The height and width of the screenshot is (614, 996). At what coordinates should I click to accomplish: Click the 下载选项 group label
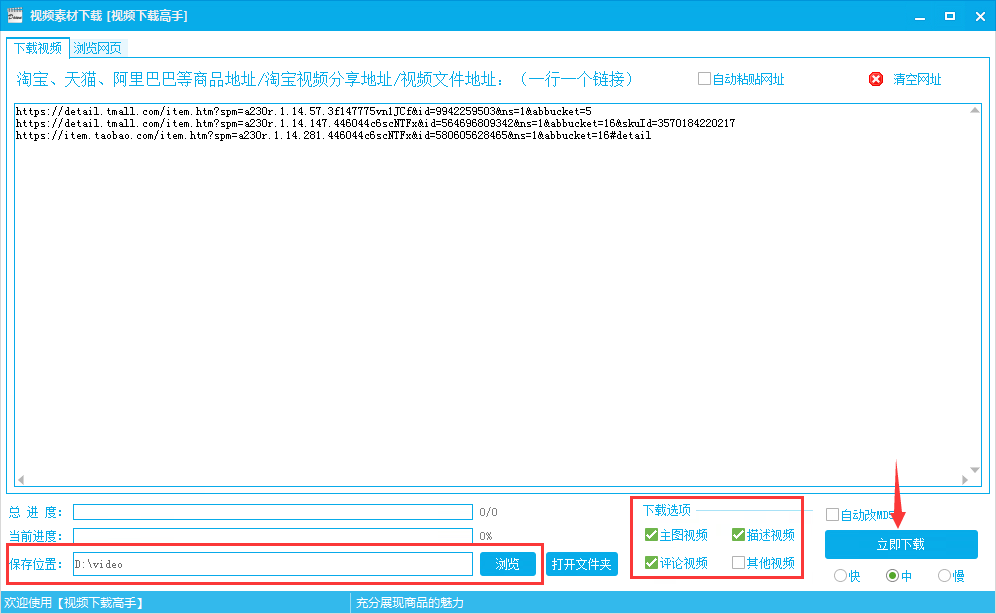pos(666,510)
